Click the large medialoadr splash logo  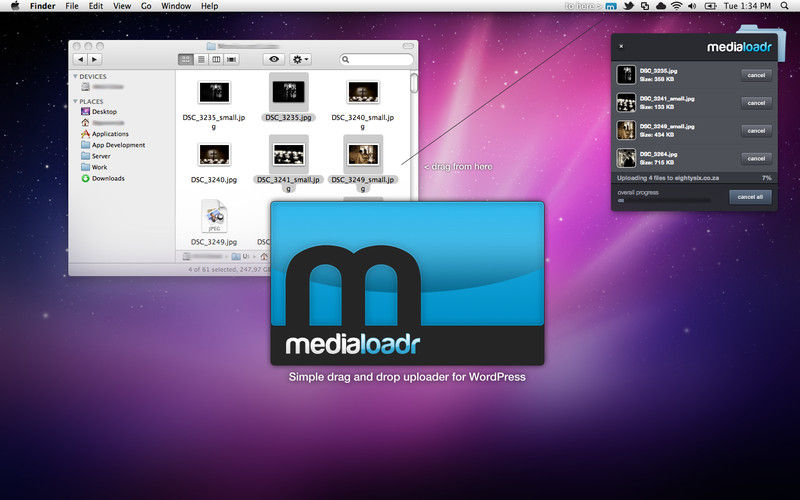(x=407, y=283)
